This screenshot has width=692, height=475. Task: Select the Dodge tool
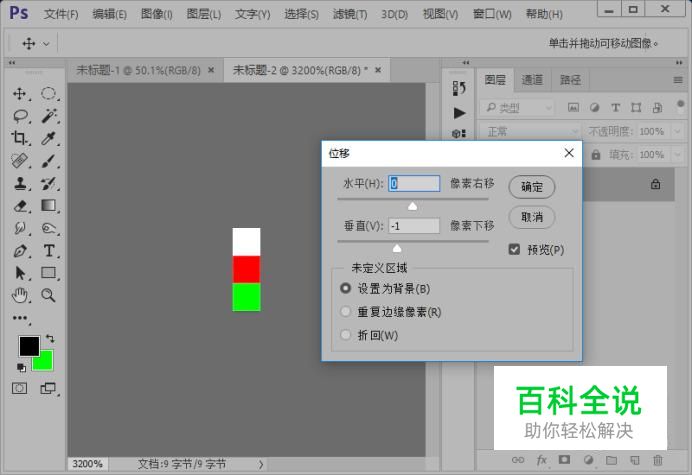coord(48,228)
